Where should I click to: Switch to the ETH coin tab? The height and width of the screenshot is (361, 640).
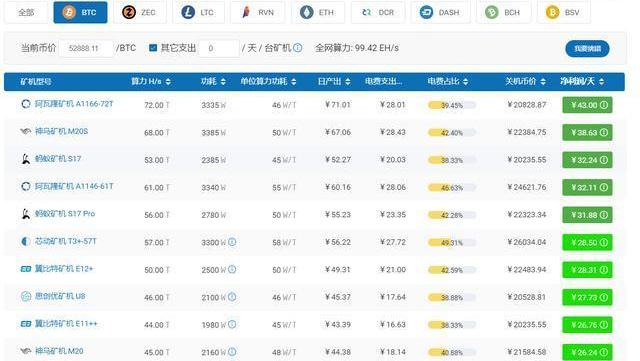click(x=318, y=12)
